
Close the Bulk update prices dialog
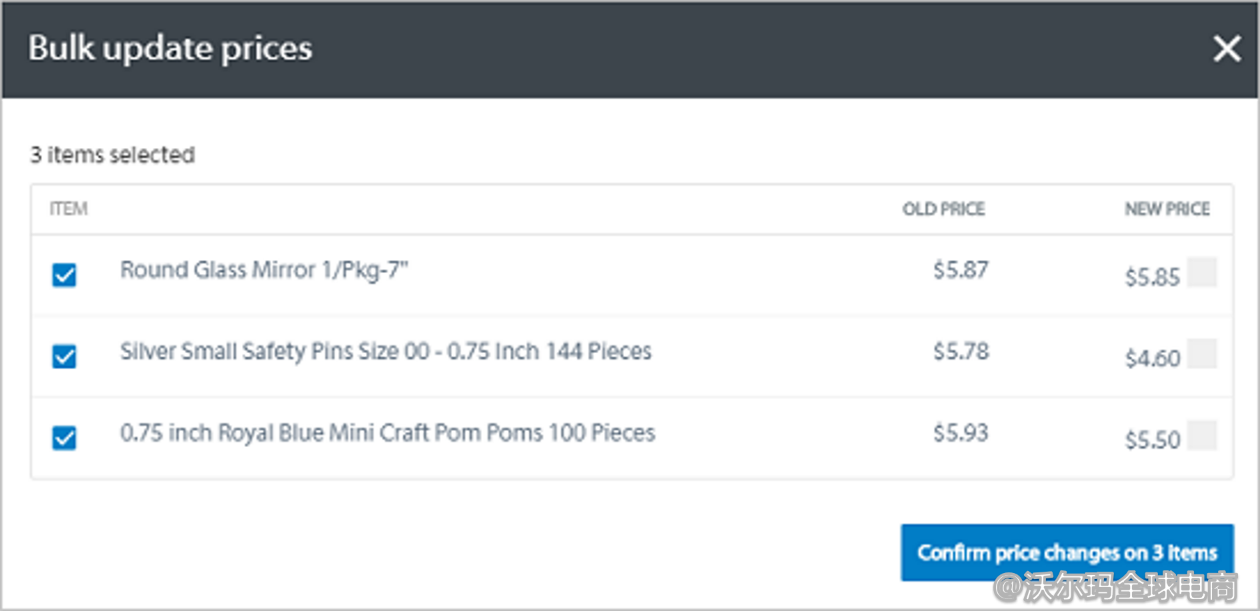point(1226,48)
